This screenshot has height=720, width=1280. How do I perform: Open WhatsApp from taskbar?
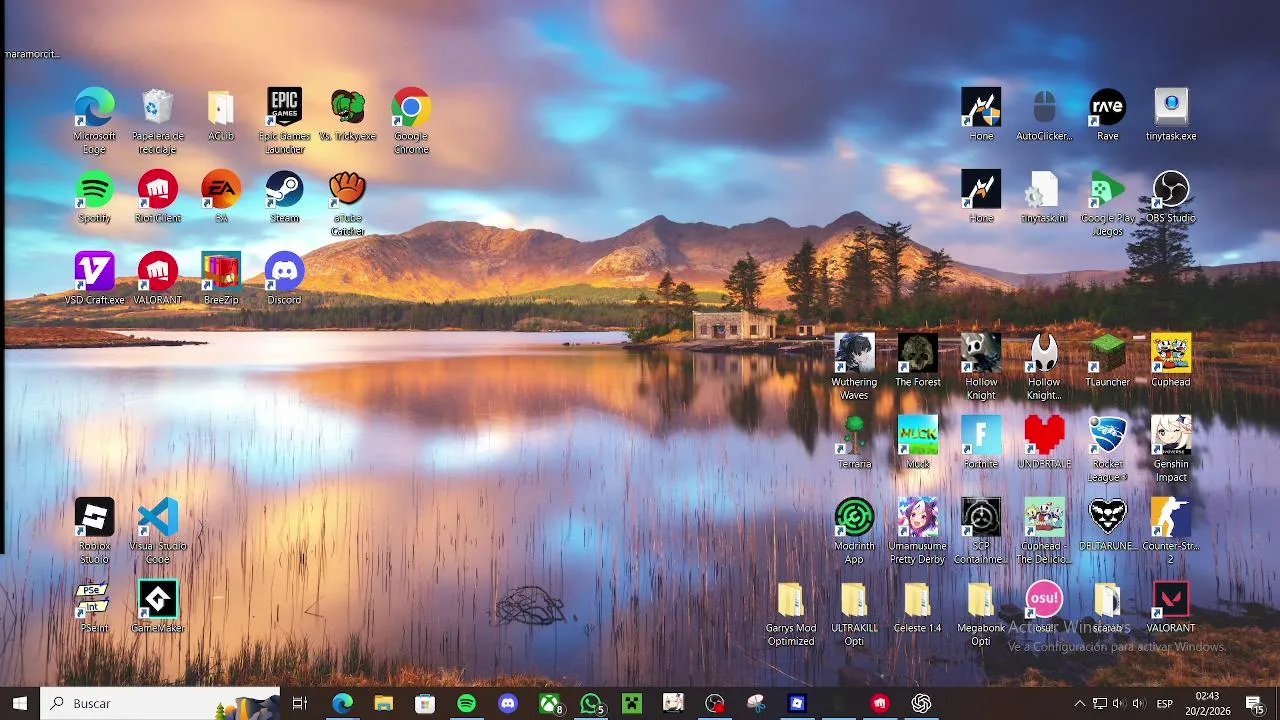(x=592, y=704)
